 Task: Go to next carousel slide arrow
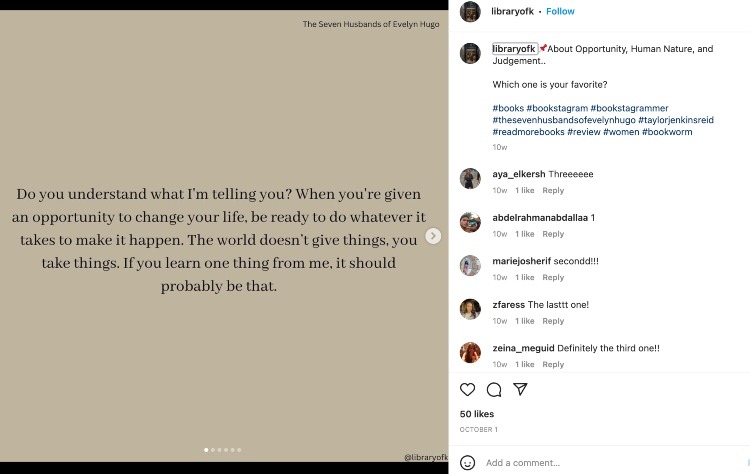(433, 236)
